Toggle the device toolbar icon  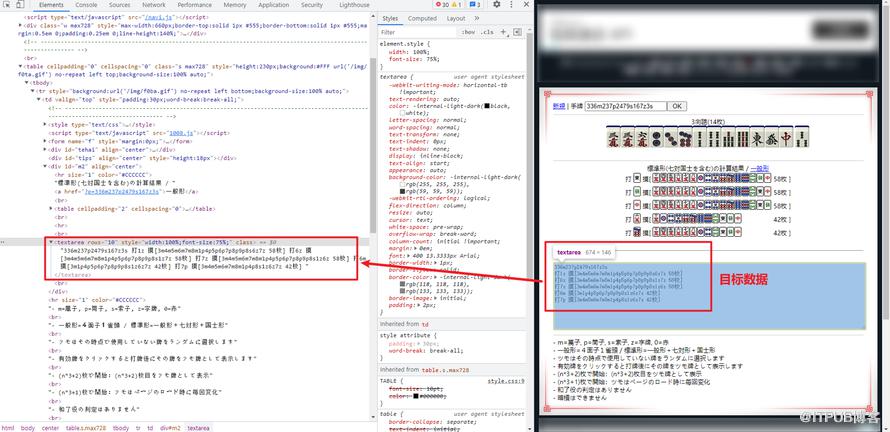(19, 5)
